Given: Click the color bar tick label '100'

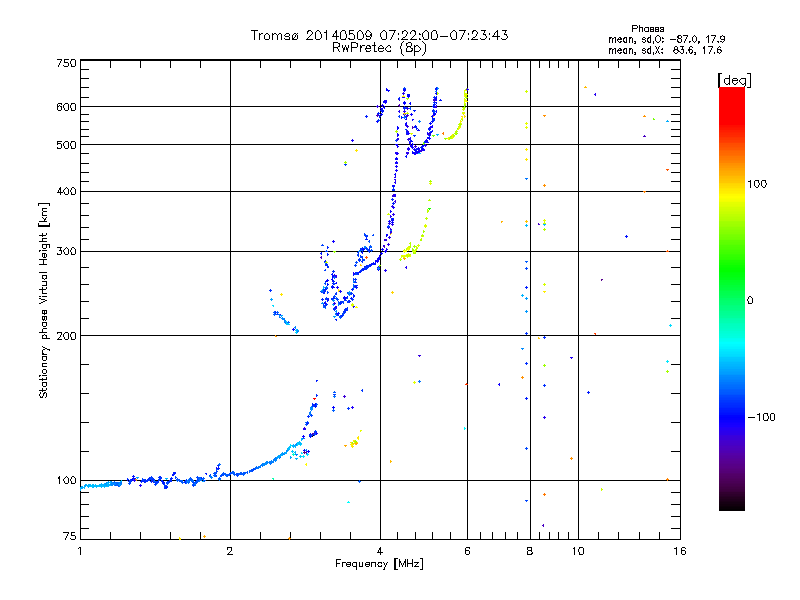Looking at the screenshot, I should 757,184.
